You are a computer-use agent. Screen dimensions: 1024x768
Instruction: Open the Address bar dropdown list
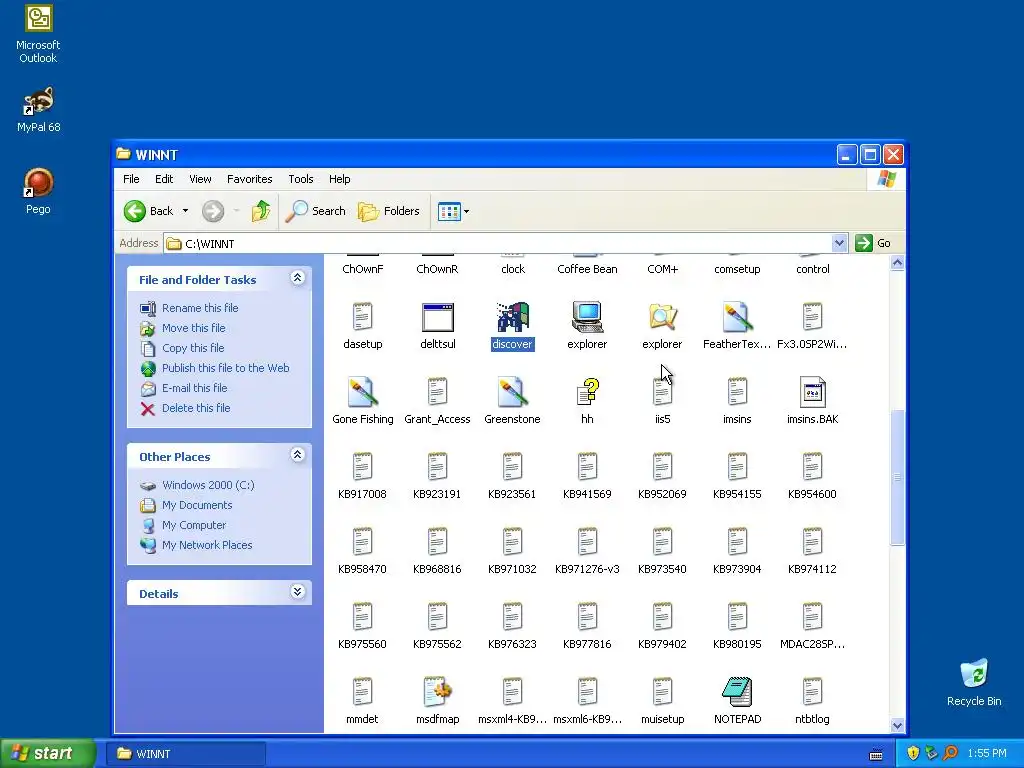(839, 244)
